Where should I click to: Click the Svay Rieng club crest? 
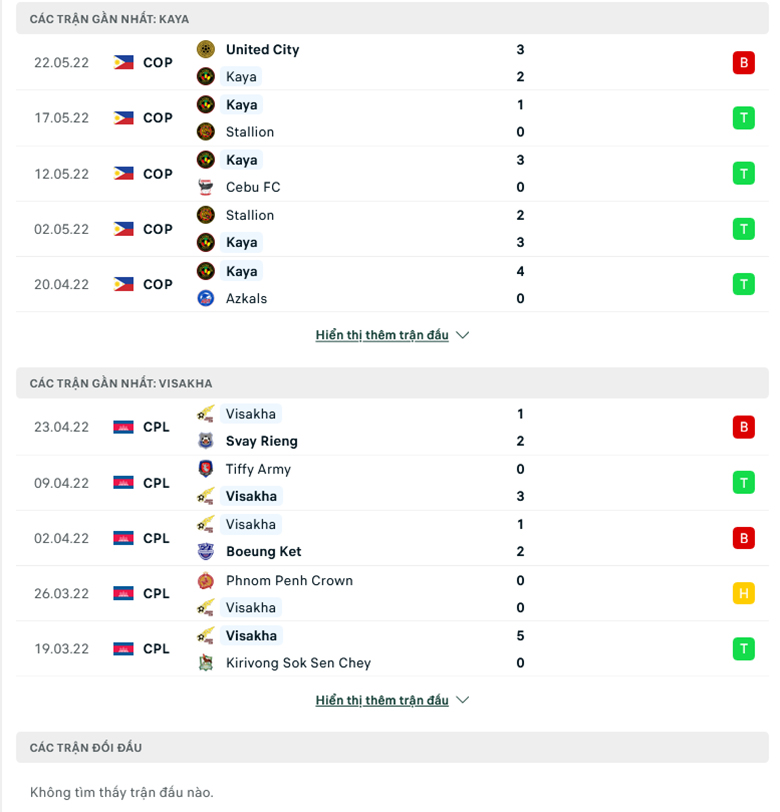point(206,441)
